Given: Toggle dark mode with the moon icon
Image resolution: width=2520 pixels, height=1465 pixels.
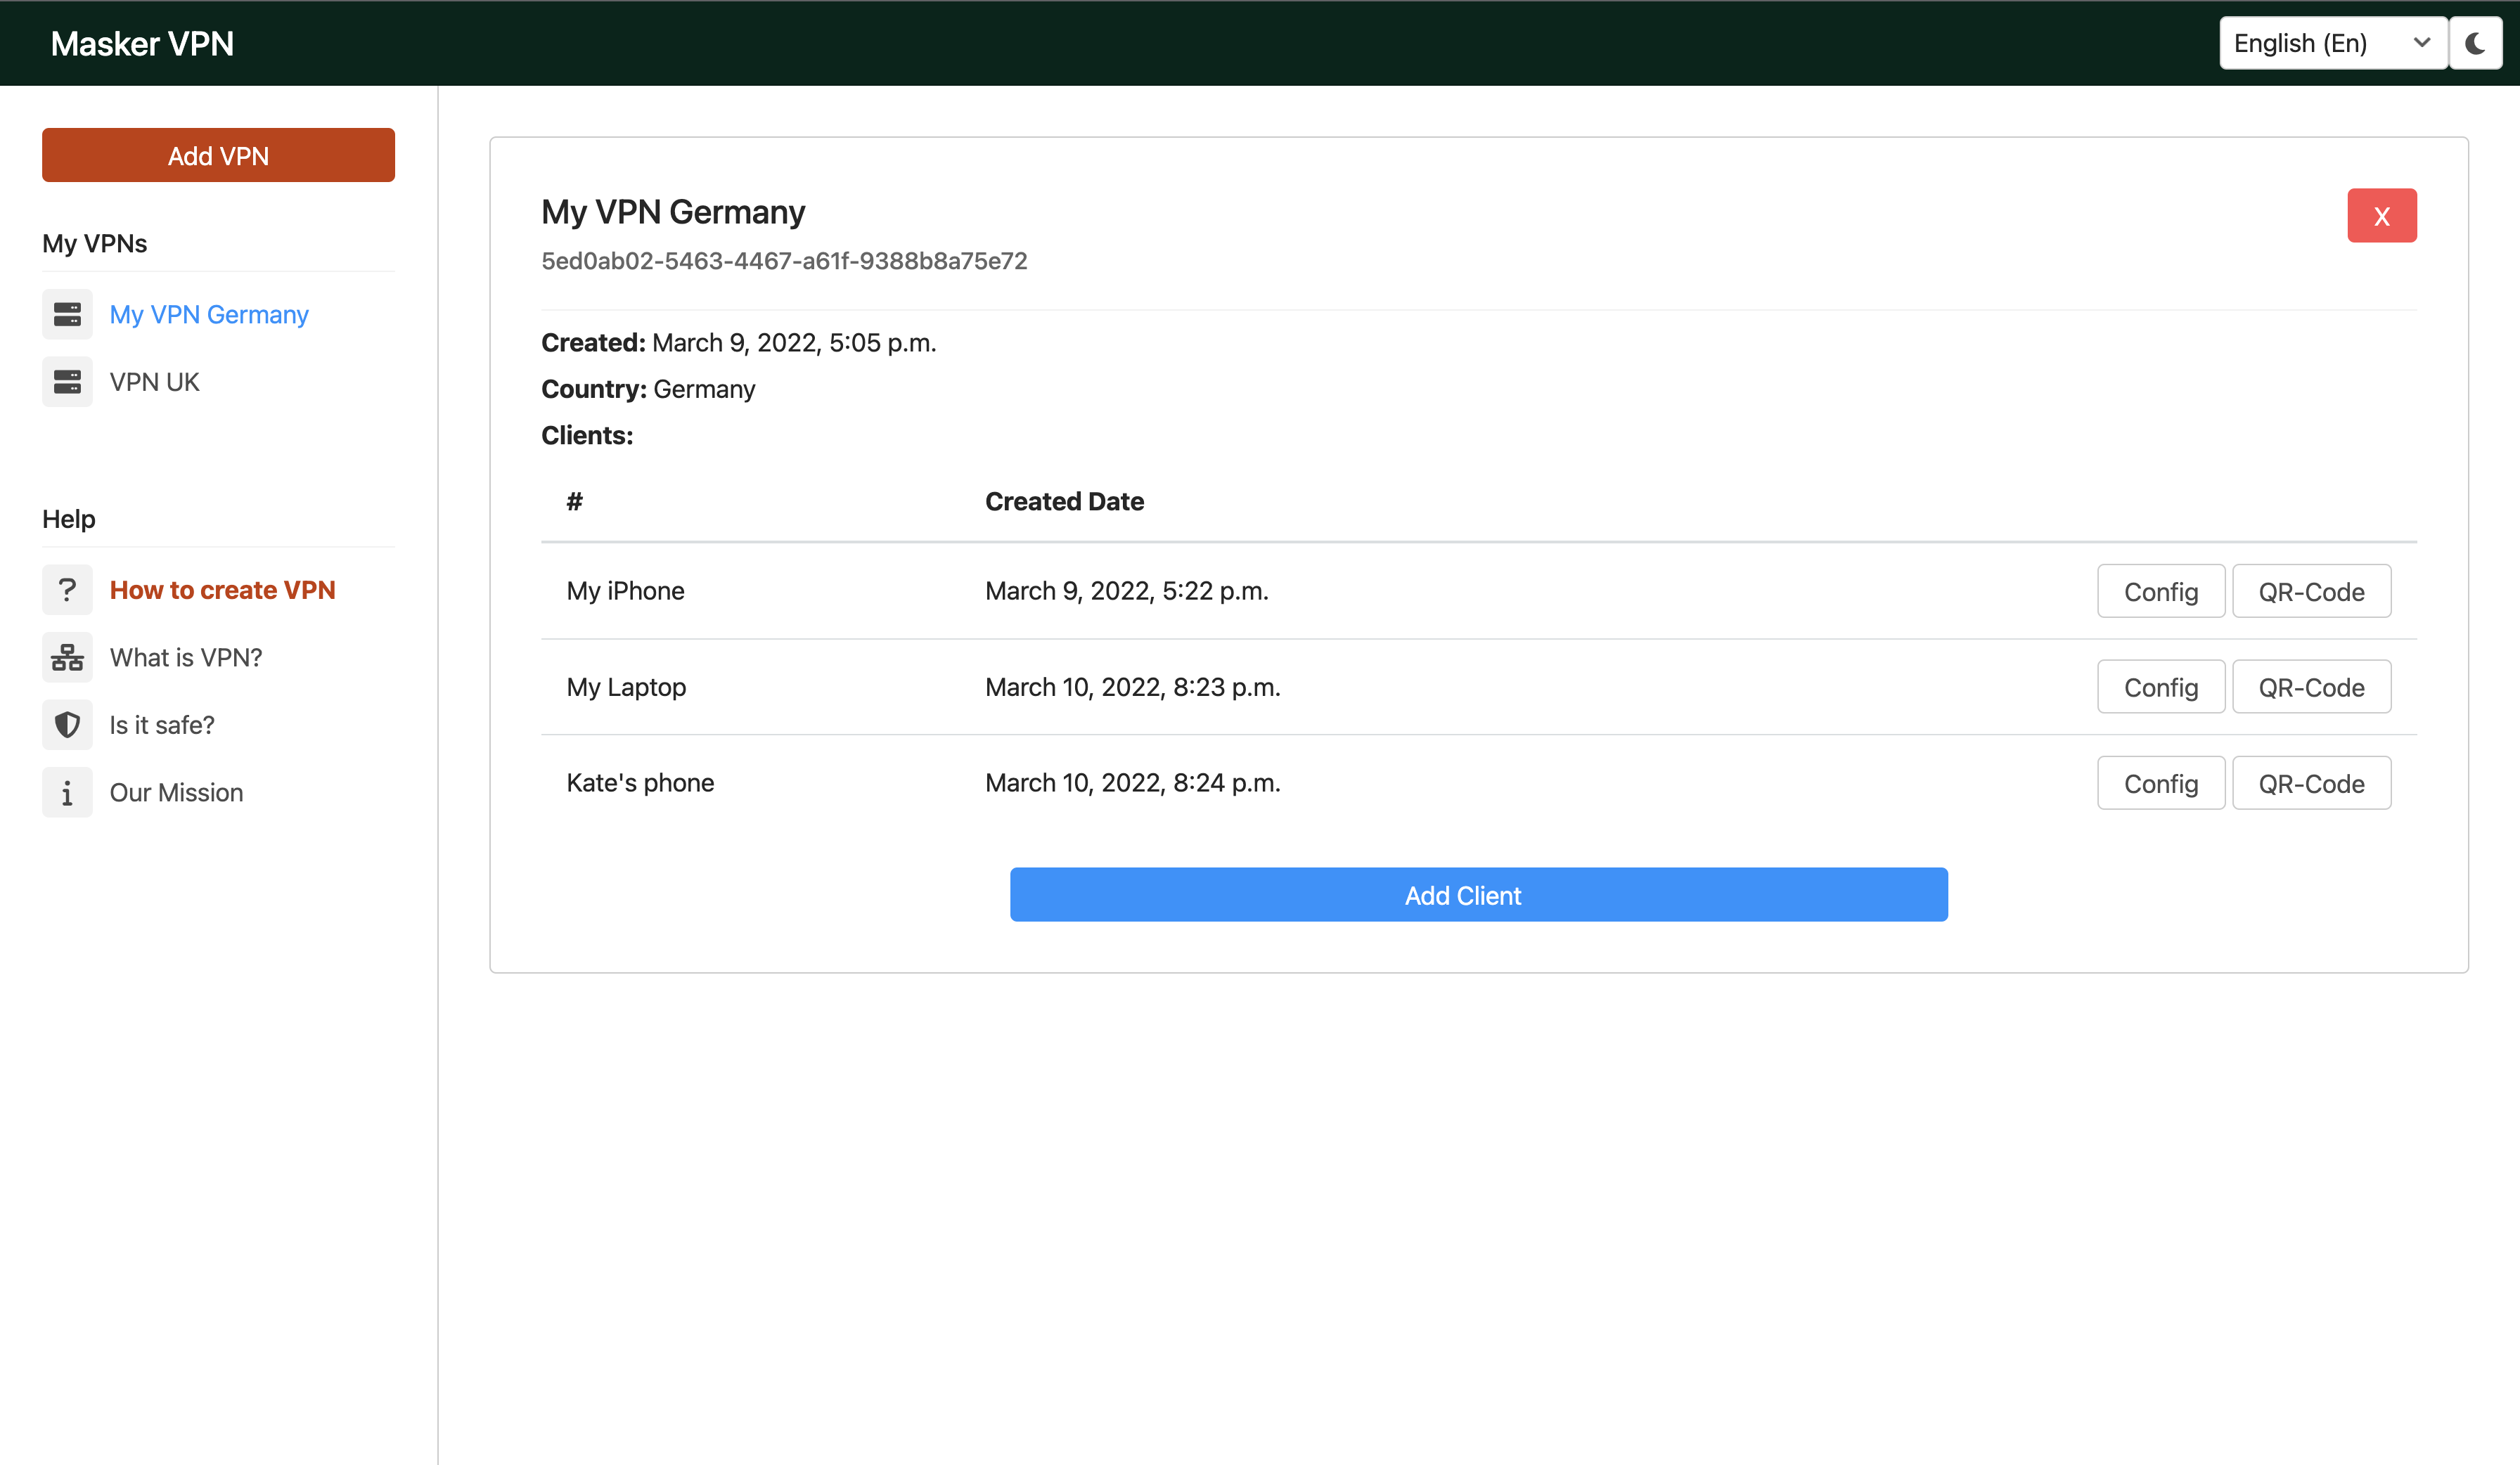Looking at the screenshot, I should (2476, 43).
